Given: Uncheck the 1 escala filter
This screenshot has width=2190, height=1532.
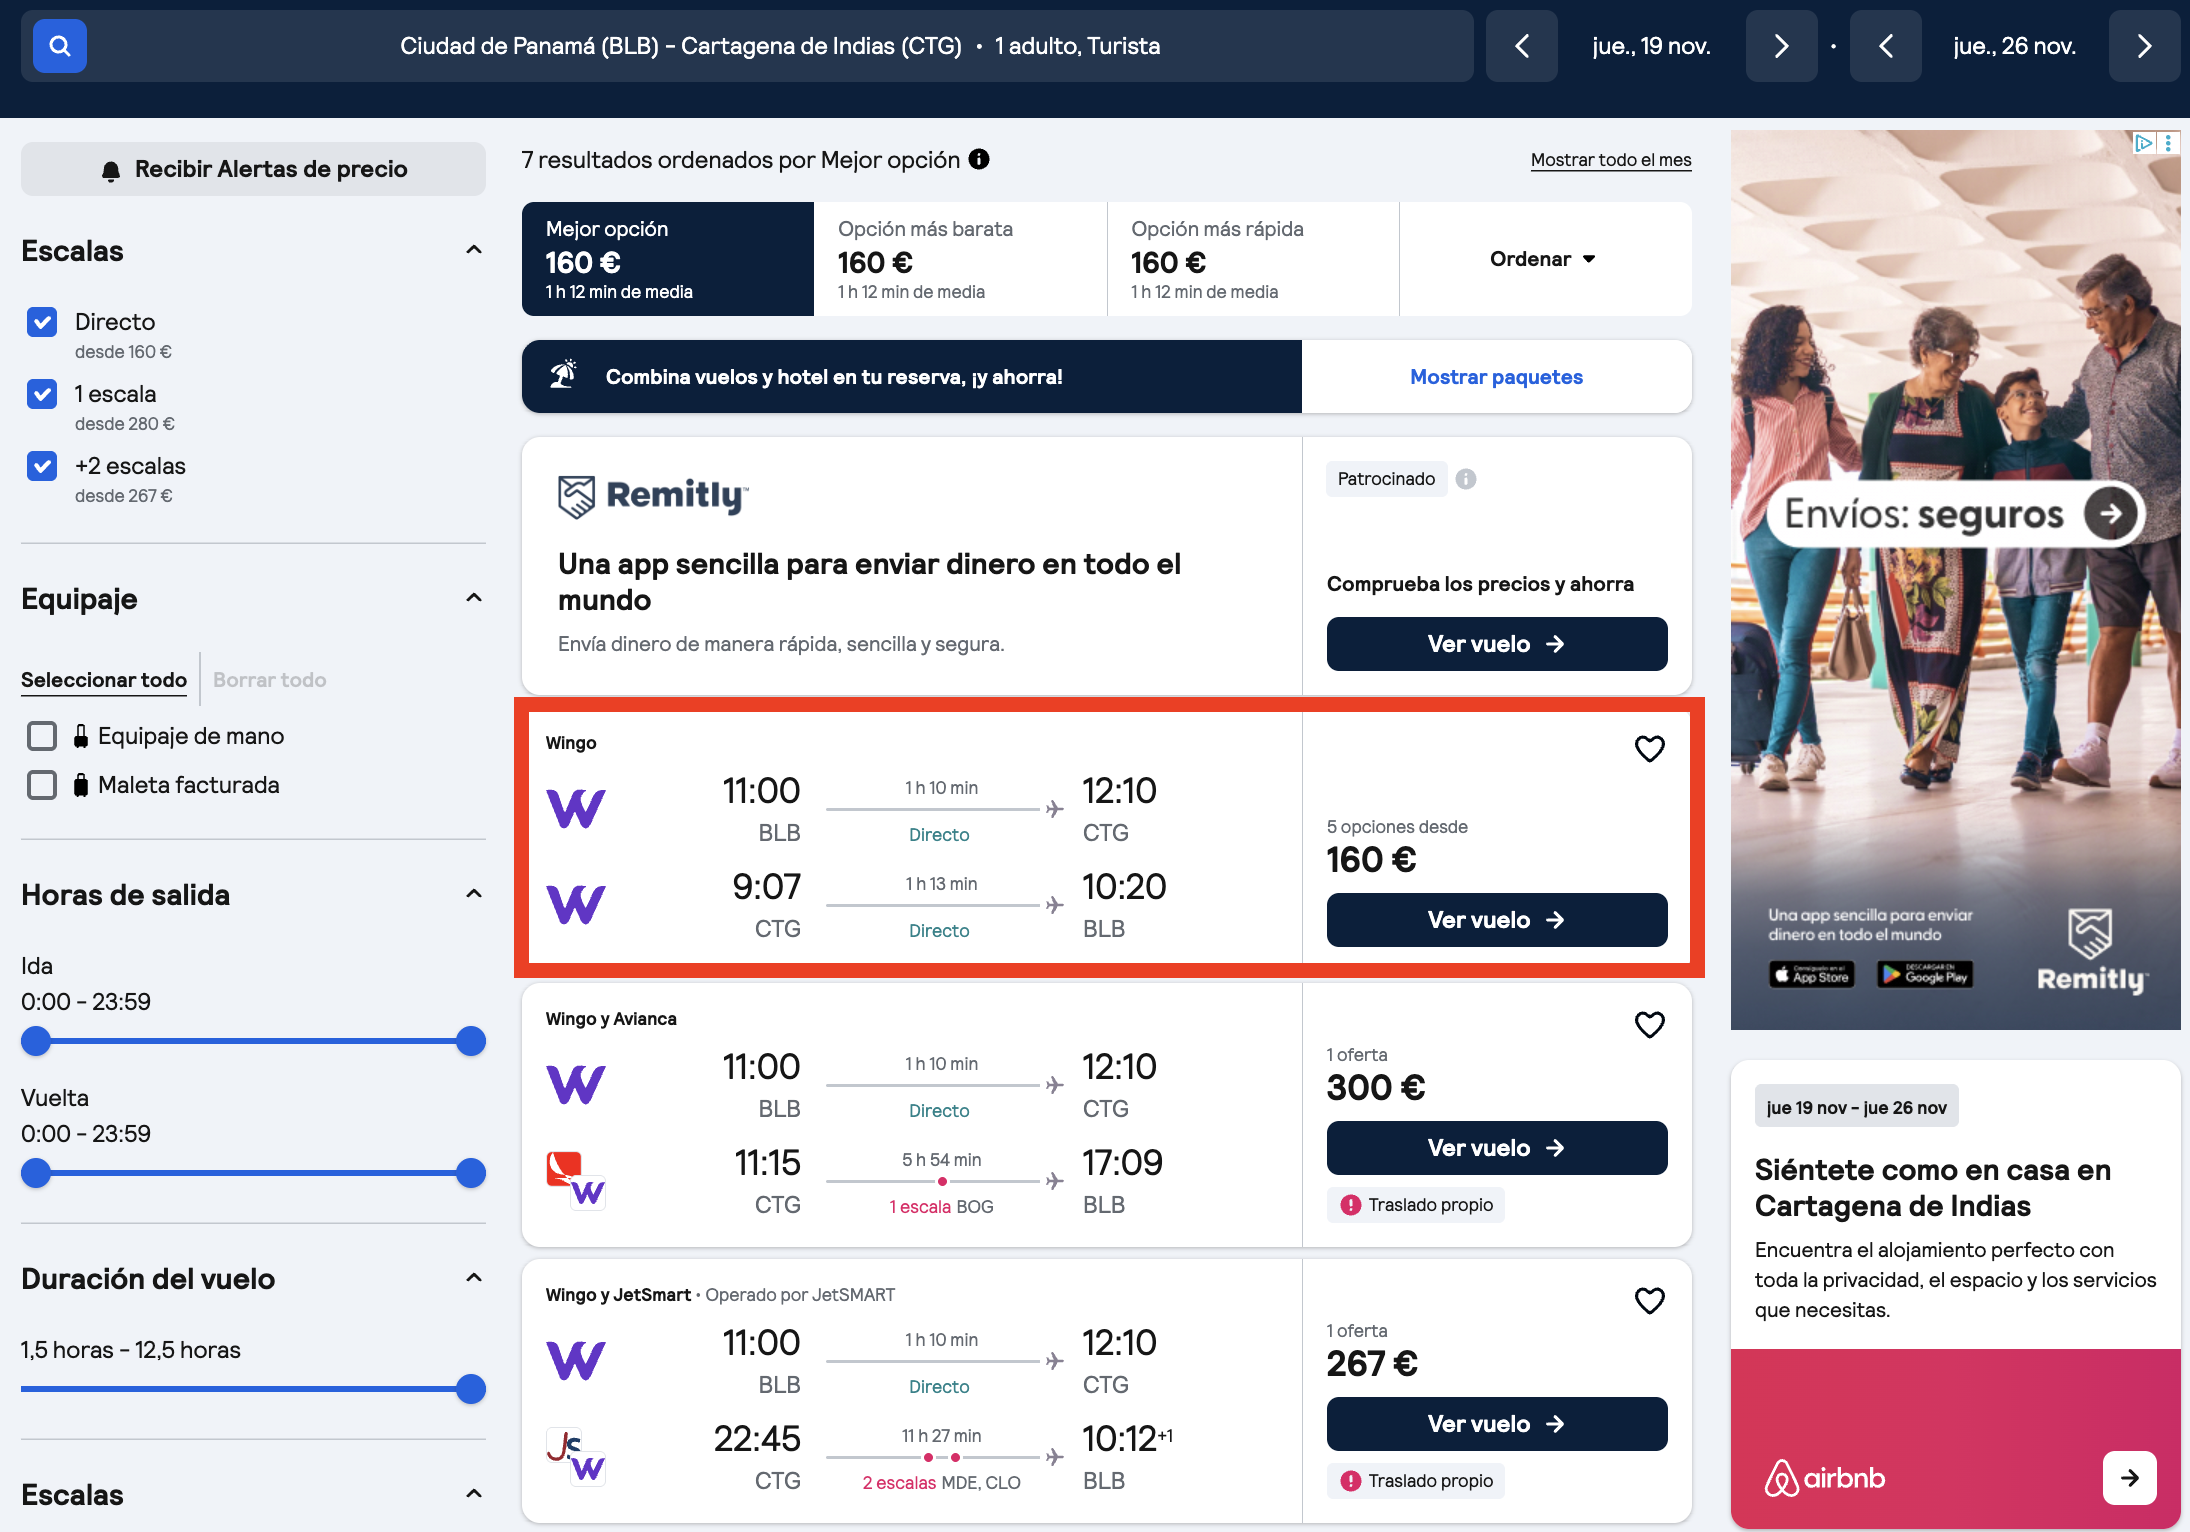Looking at the screenshot, I should [x=42, y=394].
